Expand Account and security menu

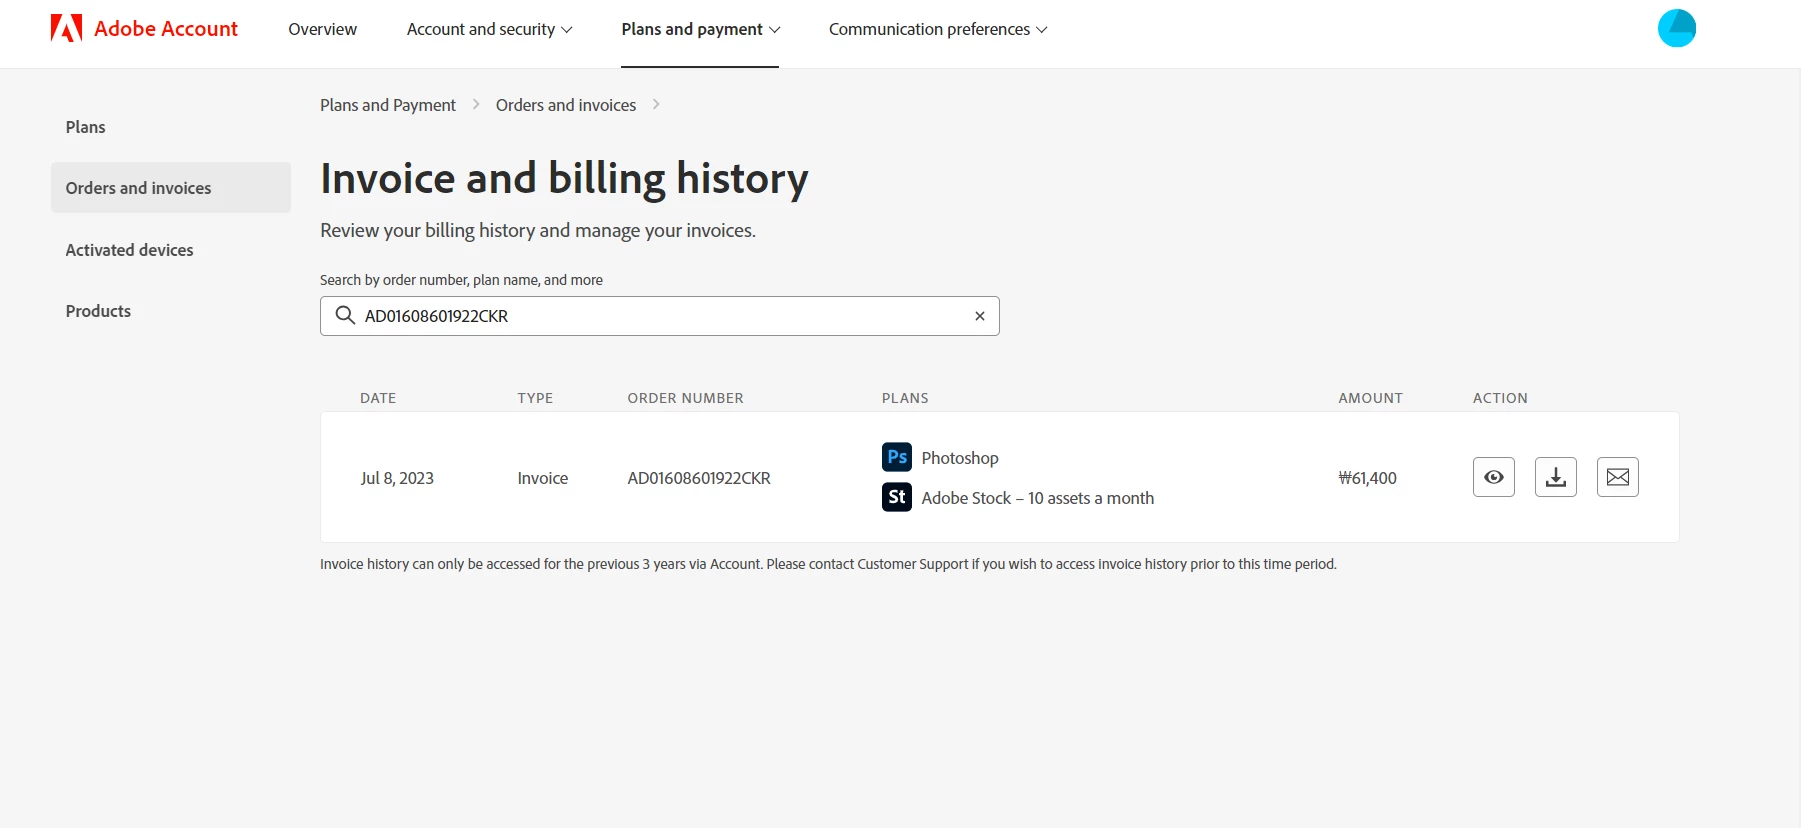489,29
